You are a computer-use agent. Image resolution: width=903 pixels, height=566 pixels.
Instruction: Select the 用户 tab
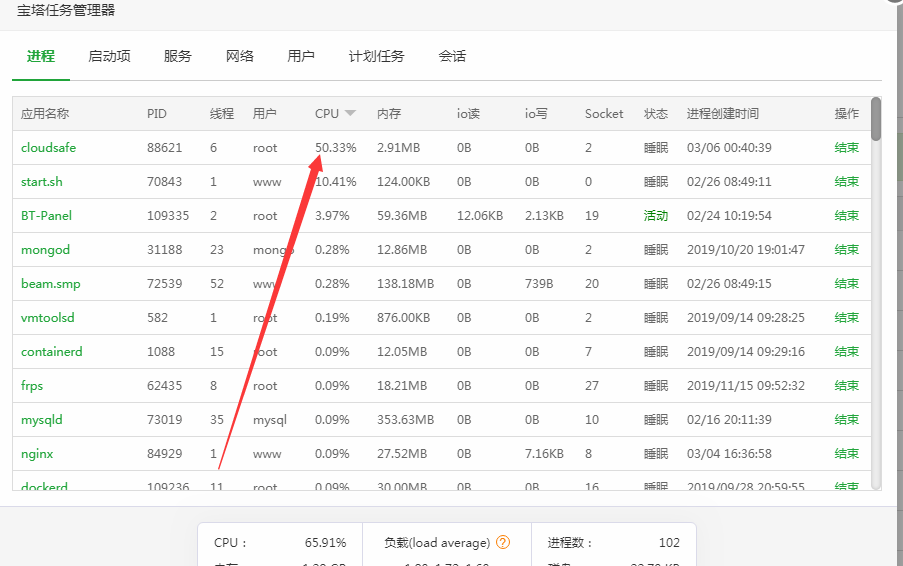[301, 57]
